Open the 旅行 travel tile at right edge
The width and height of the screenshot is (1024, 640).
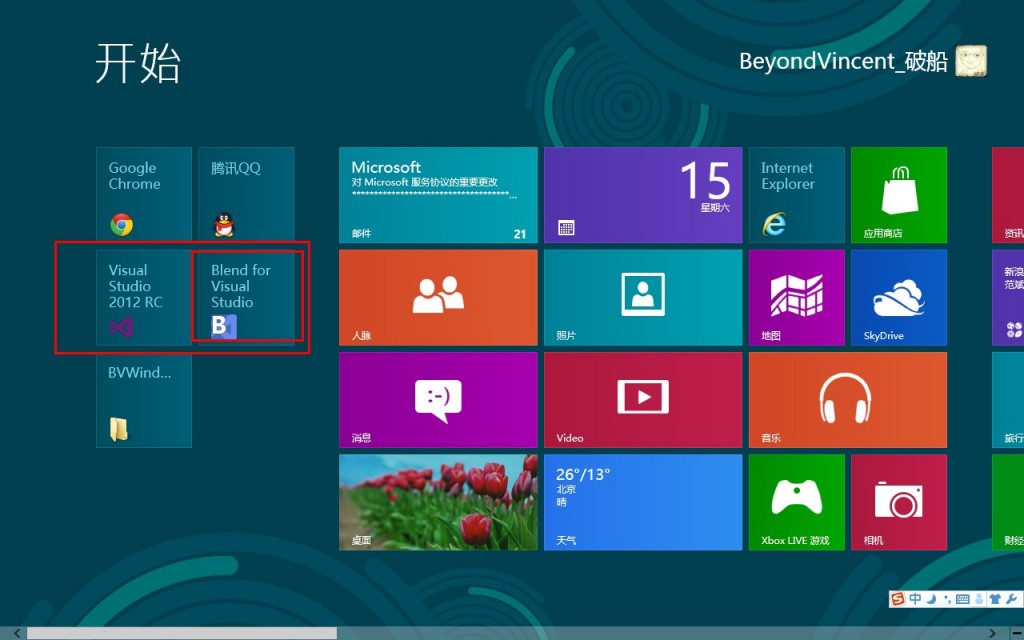tap(1008, 400)
